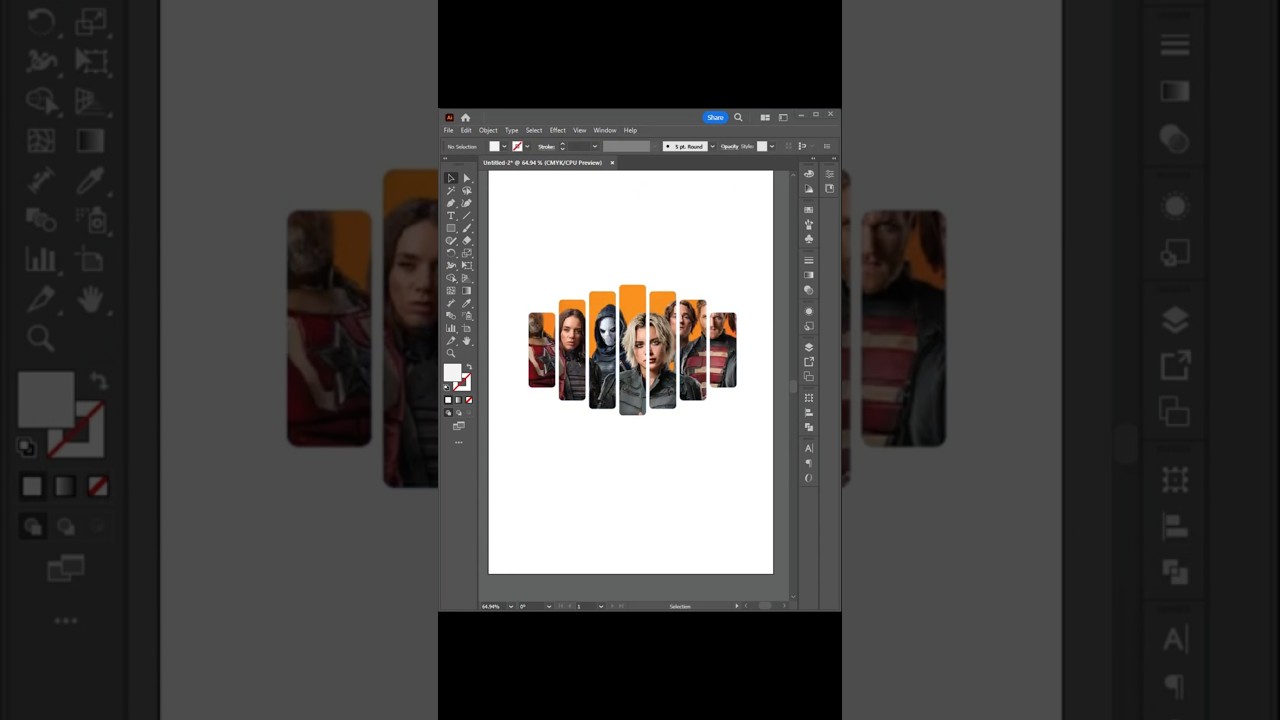Swap fill and stroke arrow
Image resolution: width=1280 pixels, height=720 pixels.
tap(468, 367)
